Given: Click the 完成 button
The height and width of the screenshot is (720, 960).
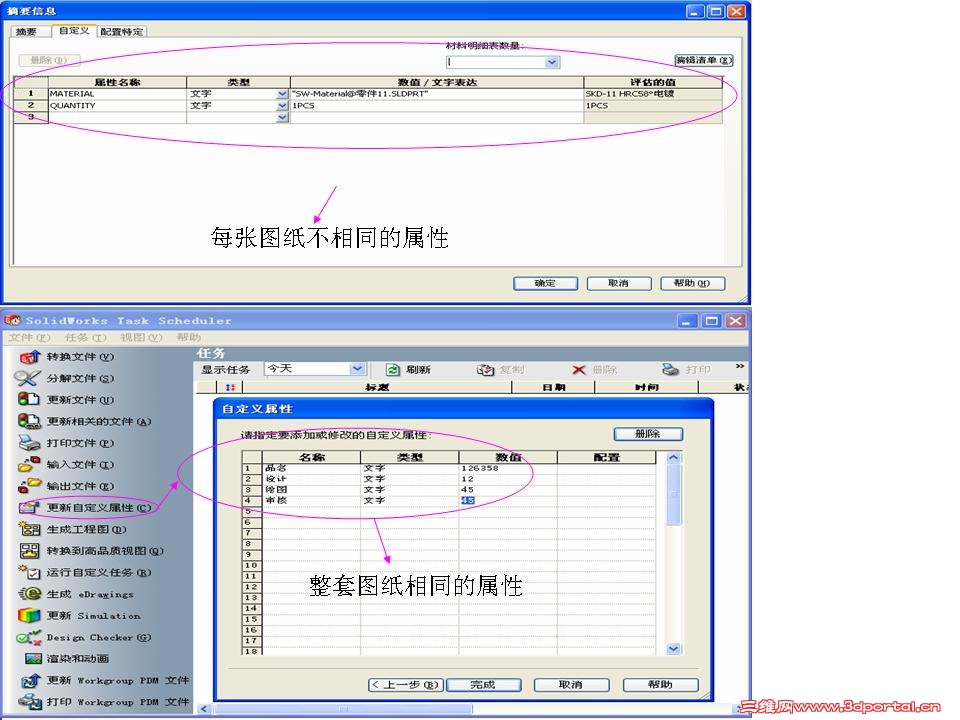Looking at the screenshot, I should [483, 684].
